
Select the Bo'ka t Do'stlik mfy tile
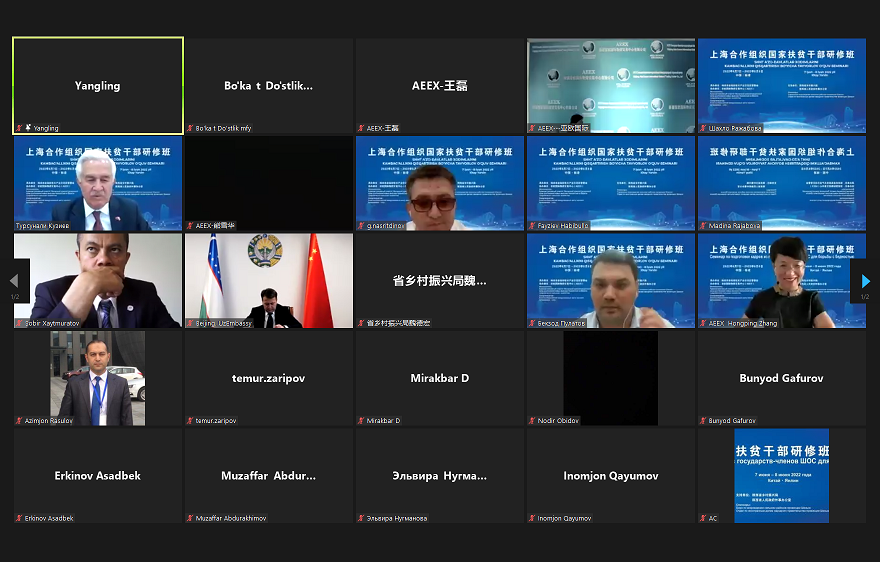(269, 85)
